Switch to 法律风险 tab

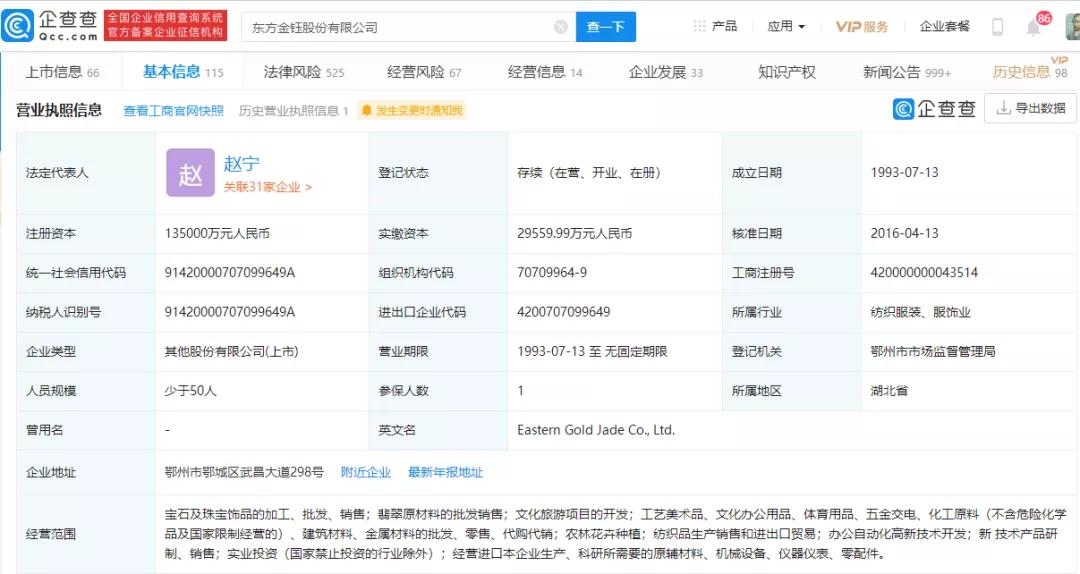point(304,72)
